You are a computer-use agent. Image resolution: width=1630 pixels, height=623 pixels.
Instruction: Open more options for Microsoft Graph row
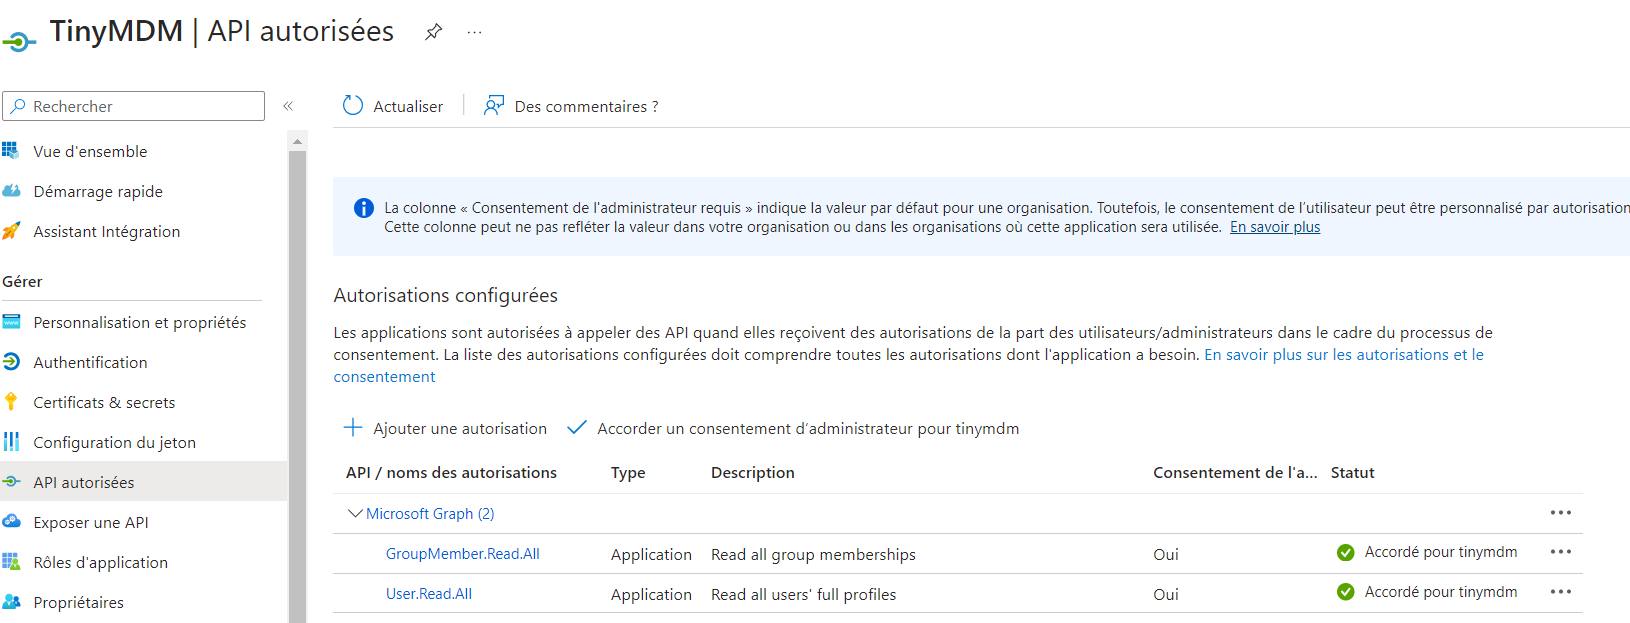pos(1561,513)
